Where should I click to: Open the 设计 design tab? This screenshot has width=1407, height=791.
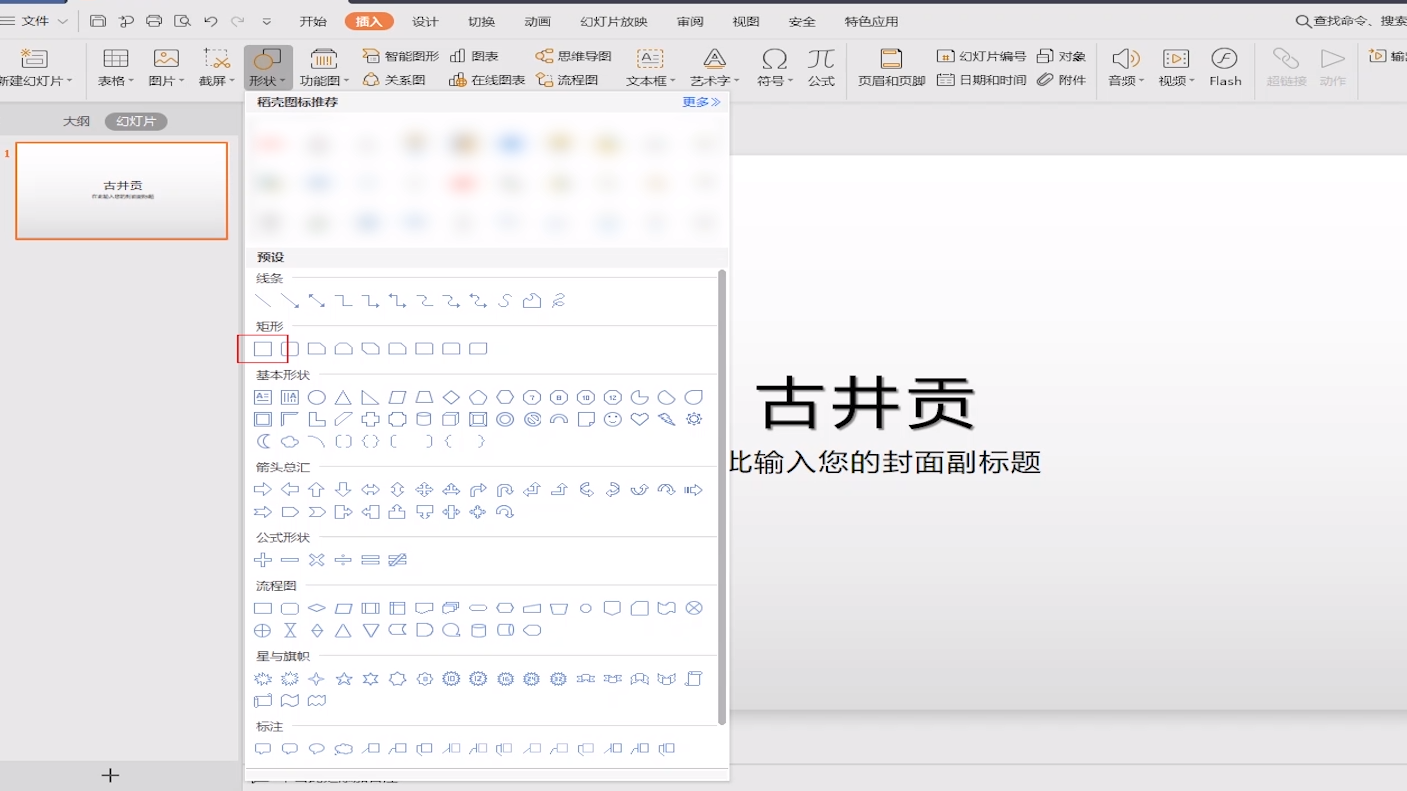tap(425, 21)
